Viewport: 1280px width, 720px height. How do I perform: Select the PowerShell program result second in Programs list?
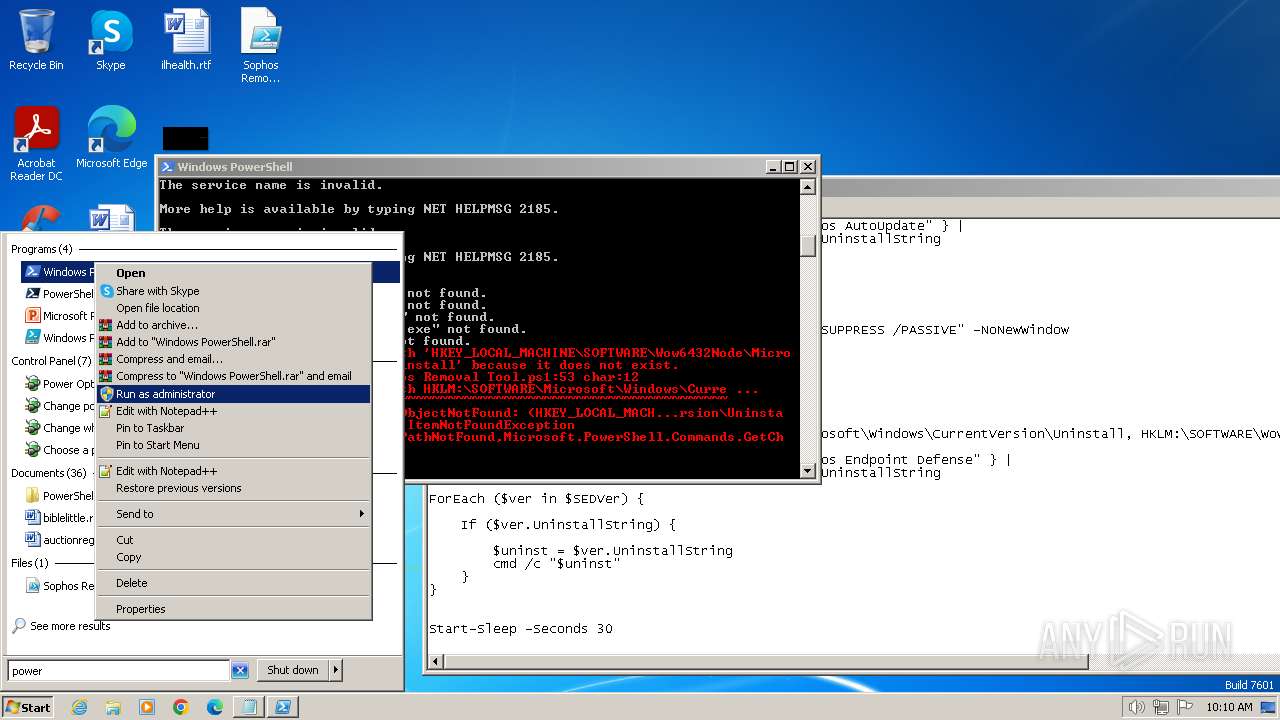58,294
